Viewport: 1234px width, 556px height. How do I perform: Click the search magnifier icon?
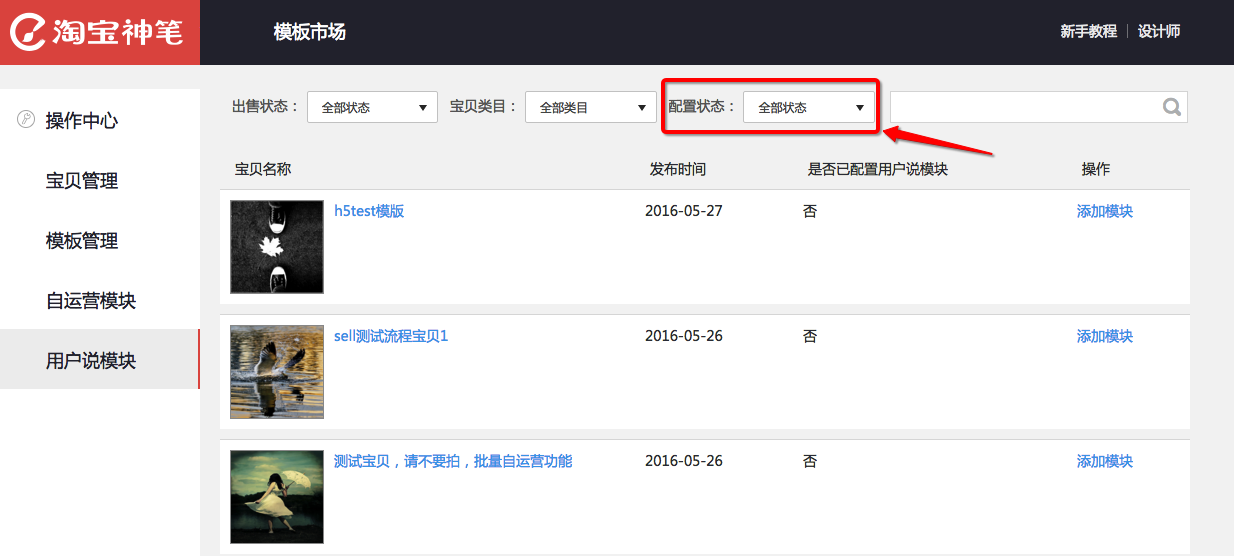[x=1172, y=107]
